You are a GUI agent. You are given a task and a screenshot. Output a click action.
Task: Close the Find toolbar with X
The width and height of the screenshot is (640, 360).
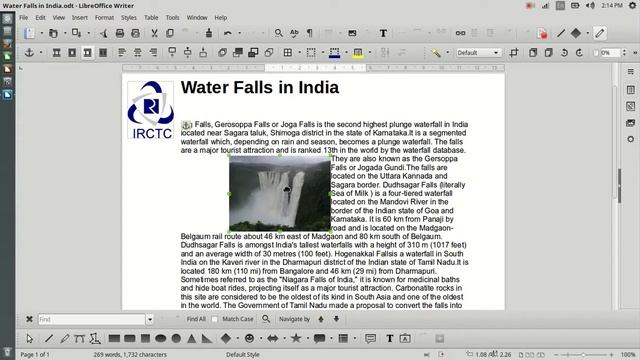coord(29,319)
